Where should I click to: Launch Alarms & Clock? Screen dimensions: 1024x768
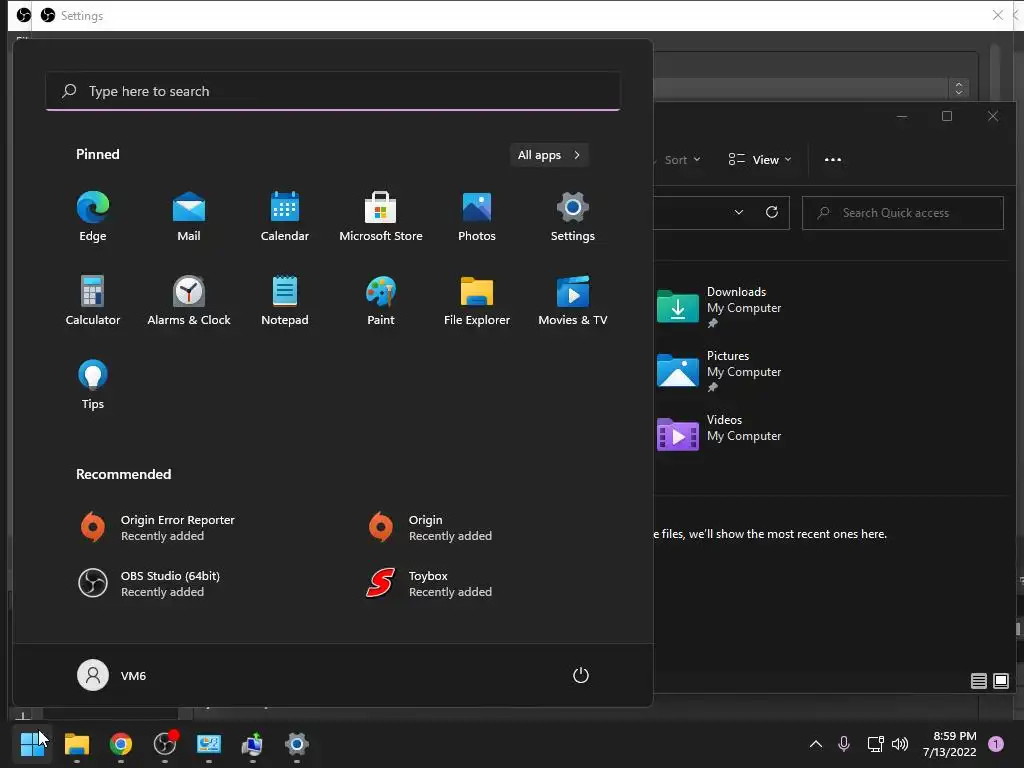189,300
